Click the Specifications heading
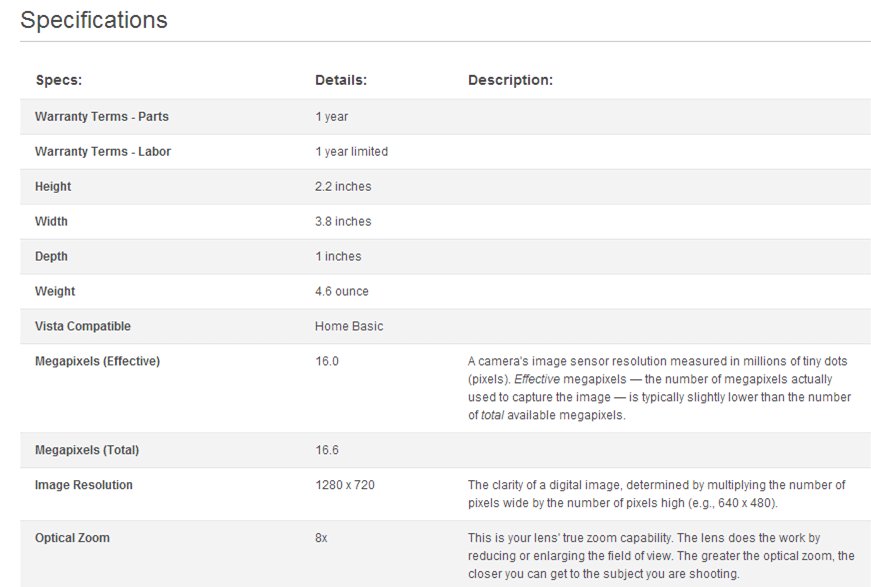Screen dimensions: 871x587 [93, 20]
